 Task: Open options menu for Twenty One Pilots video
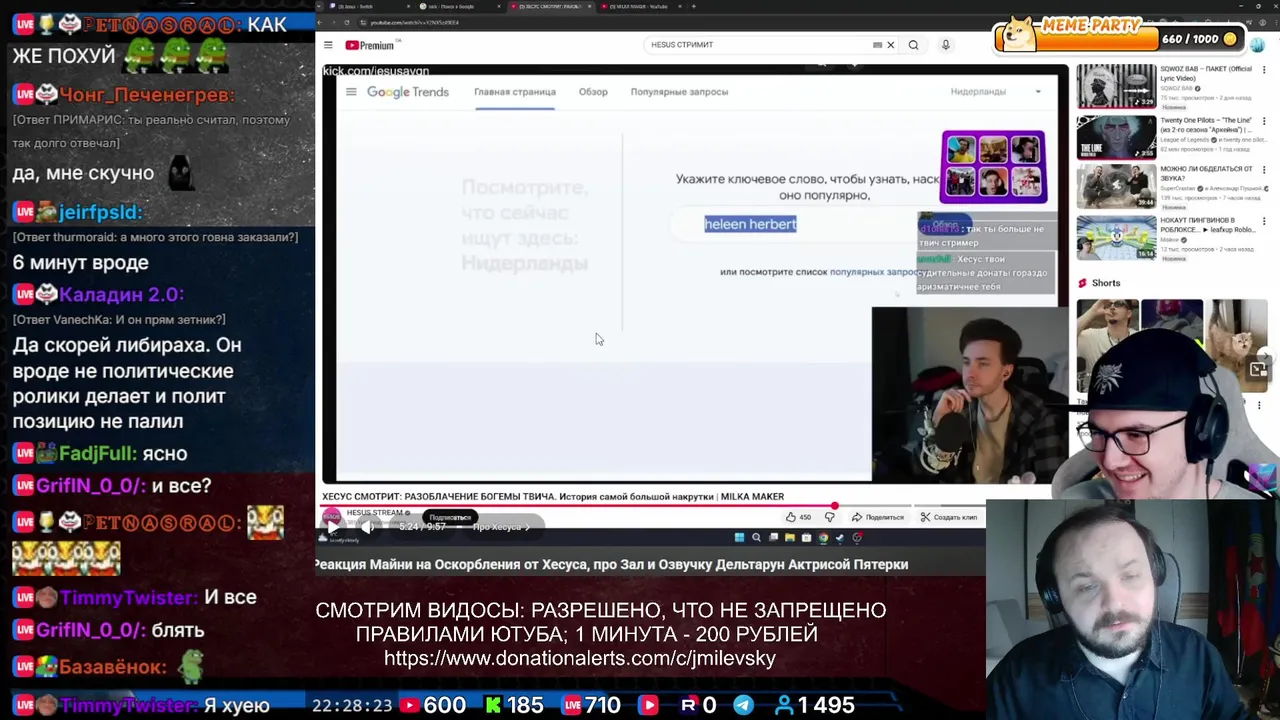point(1266,123)
